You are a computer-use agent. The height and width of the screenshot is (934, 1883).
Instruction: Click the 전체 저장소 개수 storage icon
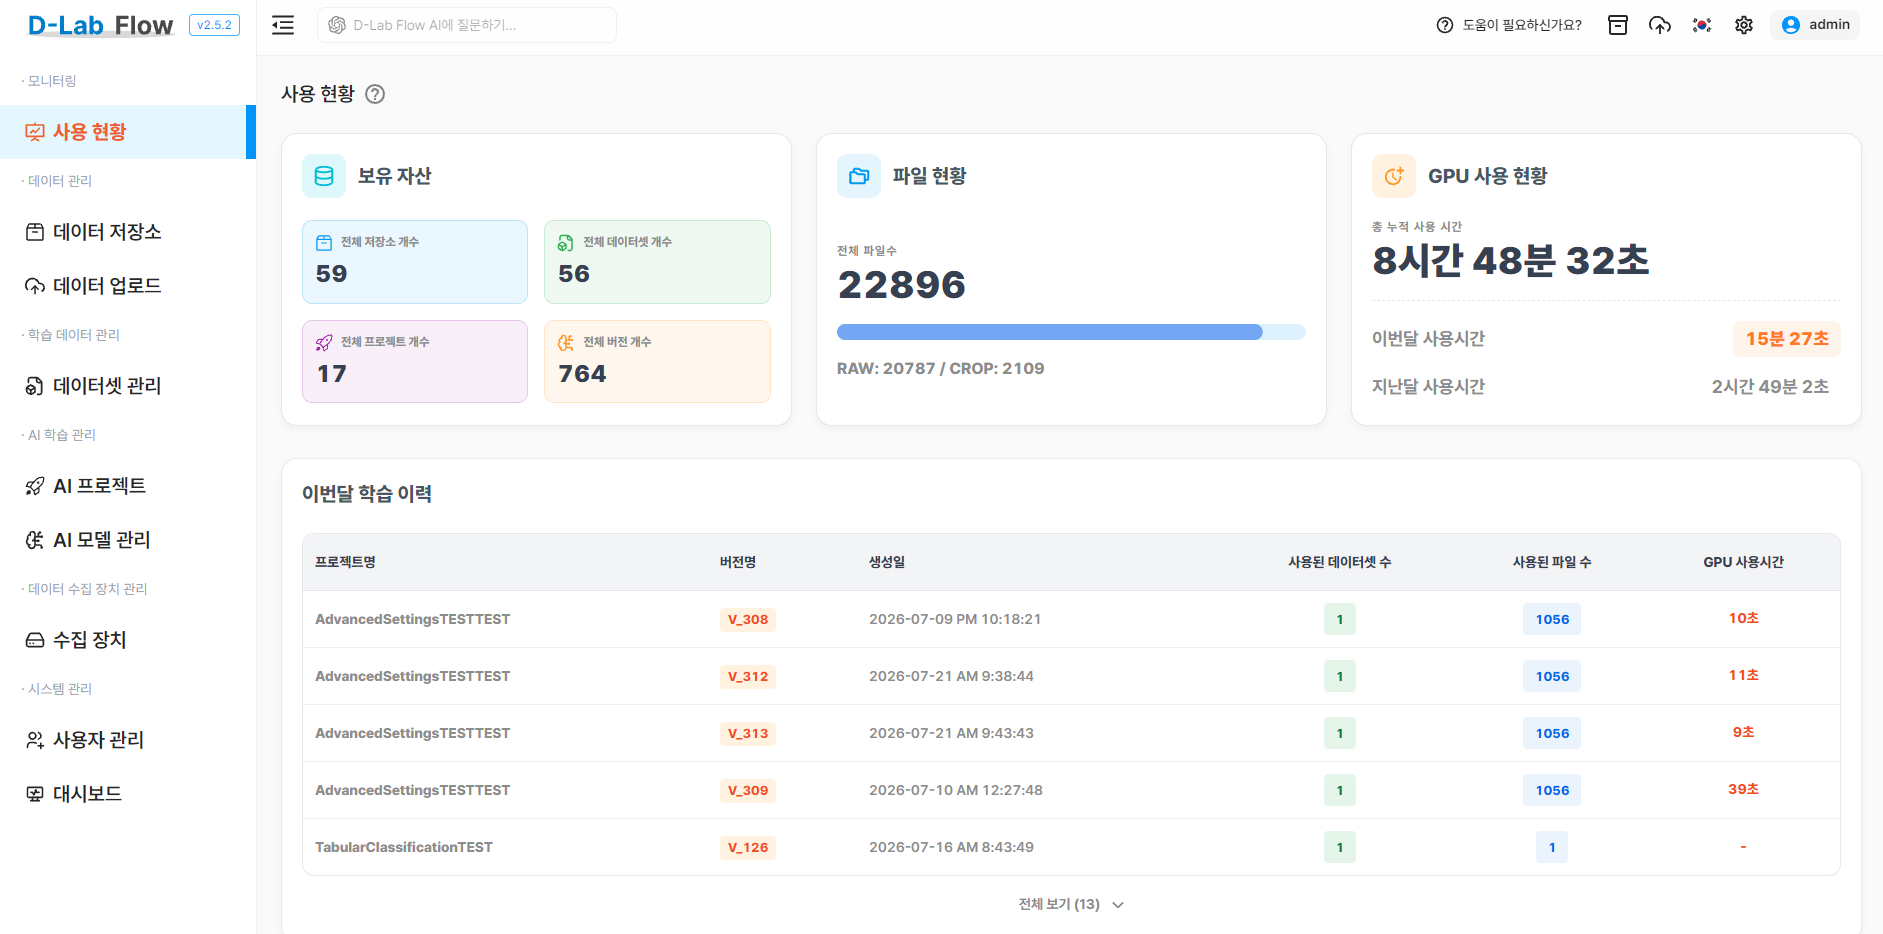(x=324, y=242)
